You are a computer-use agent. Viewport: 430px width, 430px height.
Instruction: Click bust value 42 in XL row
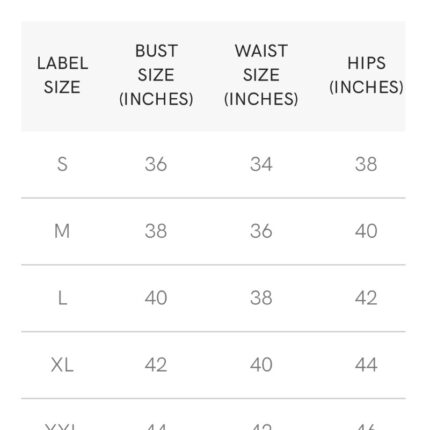(x=156, y=365)
